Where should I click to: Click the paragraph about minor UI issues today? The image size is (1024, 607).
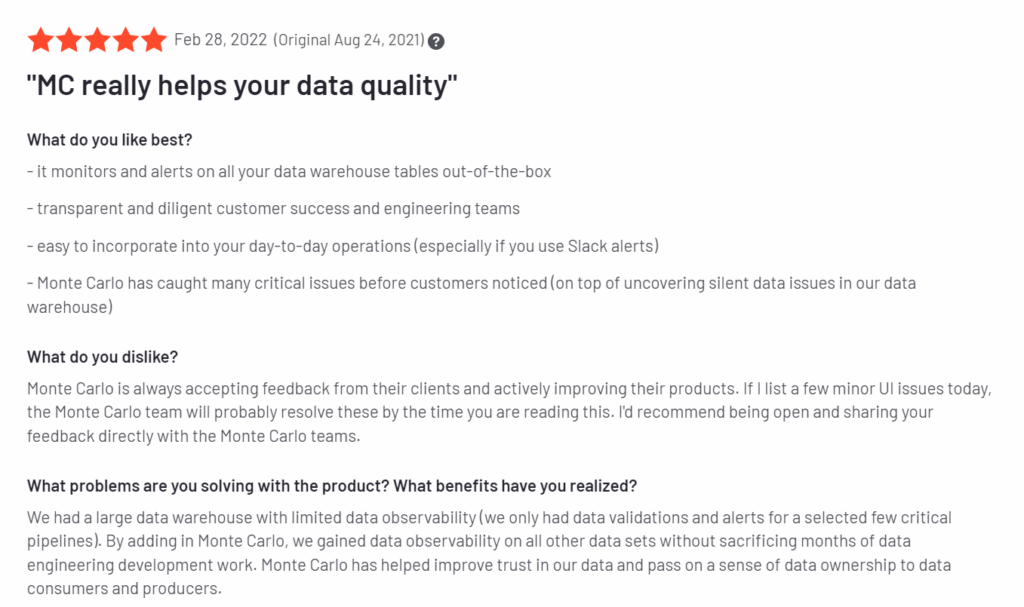point(509,412)
